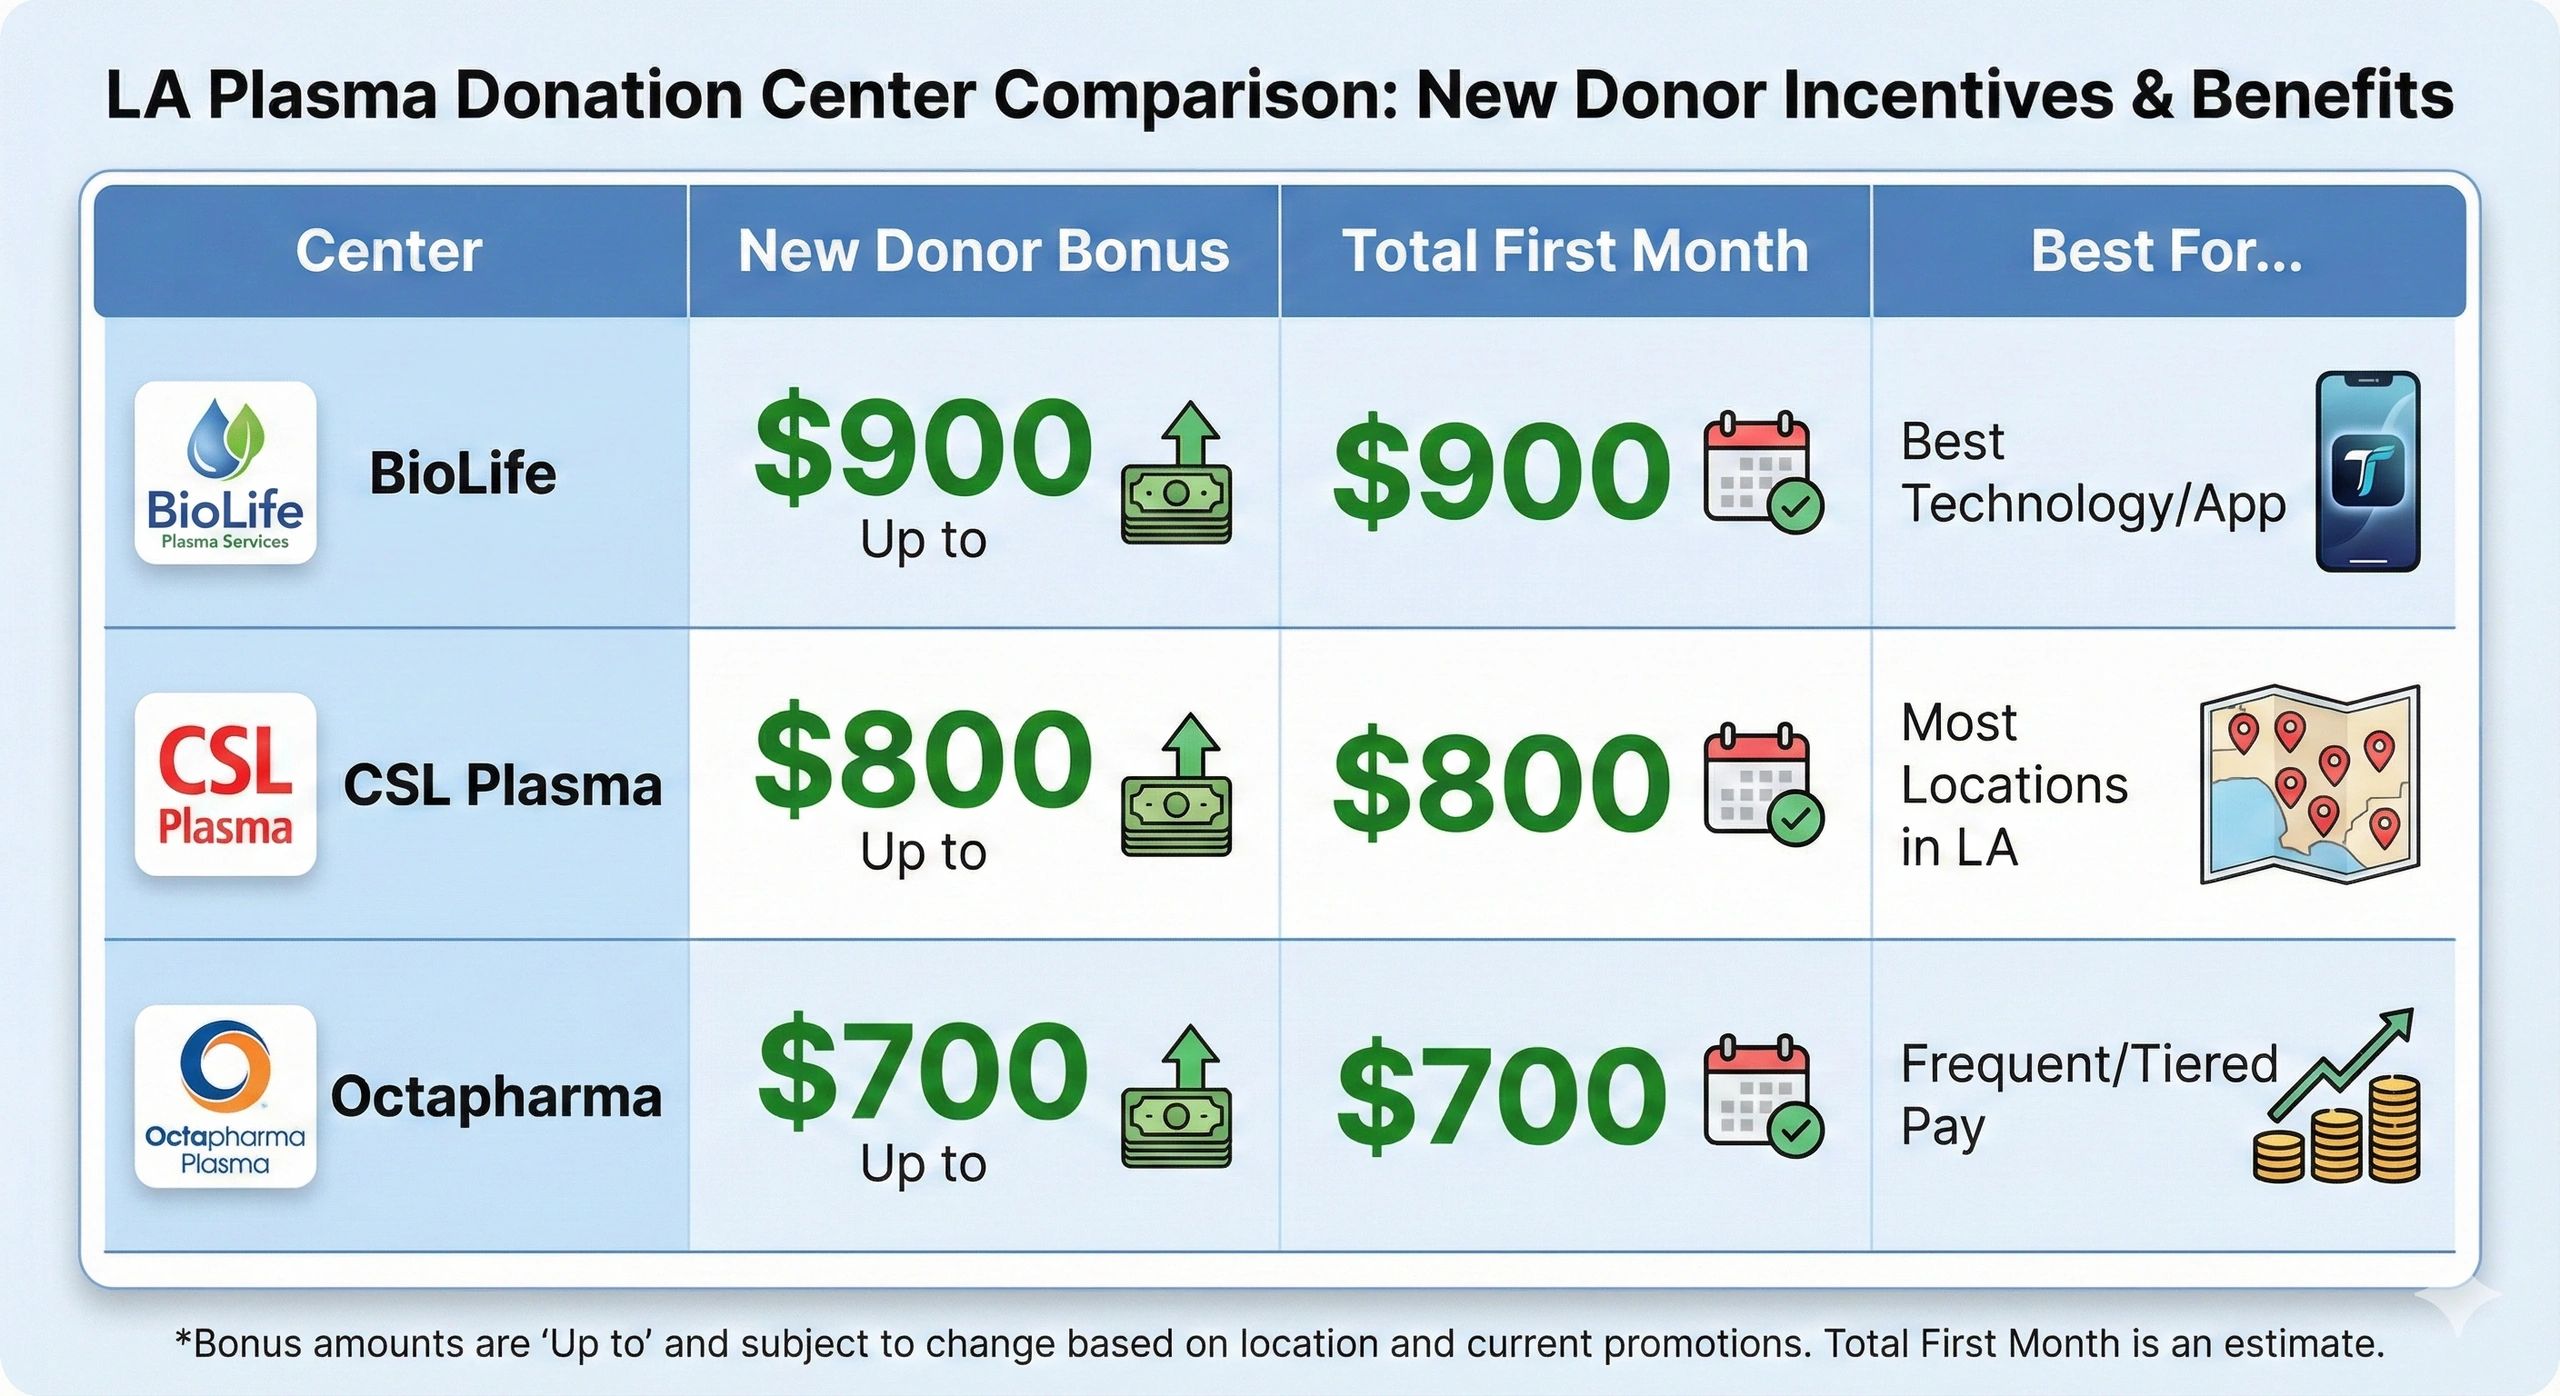Click the calendar checkmark icon in BioLife row
Image resolution: width=2560 pixels, height=1396 pixels.
coord(1764,473)
